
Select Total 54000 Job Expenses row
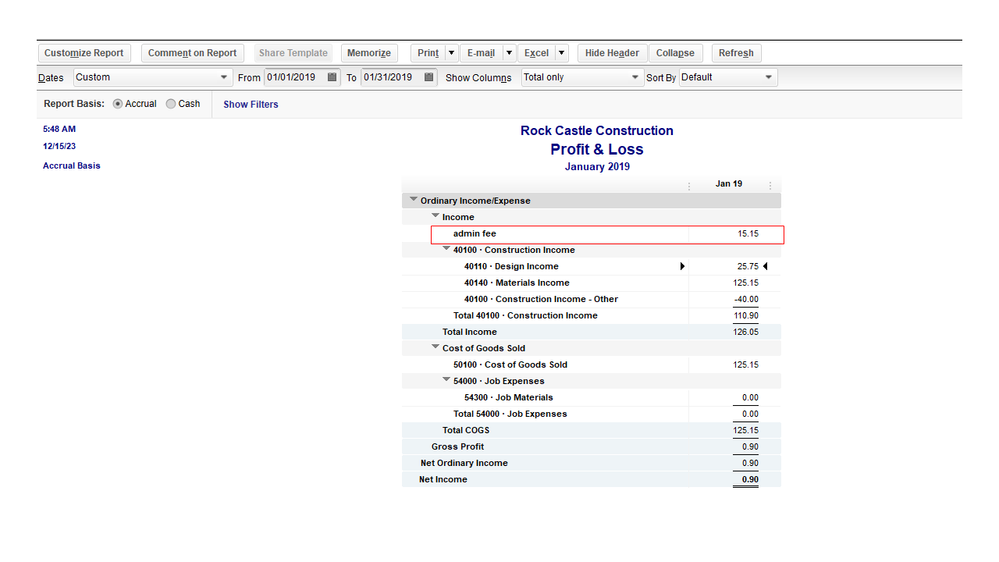click(x=591, y=414)
